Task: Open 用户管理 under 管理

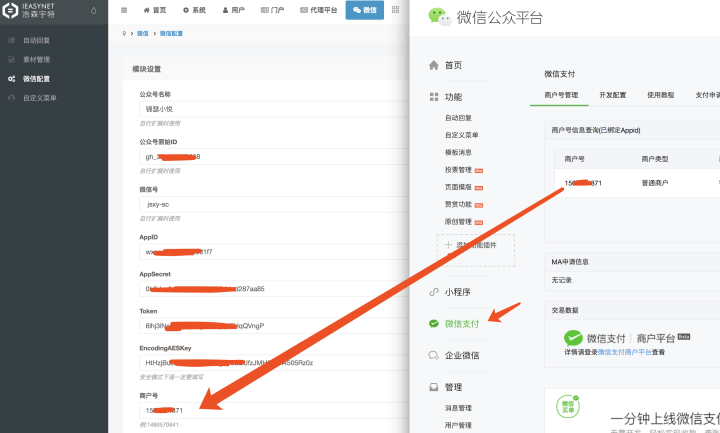Action: (x=458, y=425)
